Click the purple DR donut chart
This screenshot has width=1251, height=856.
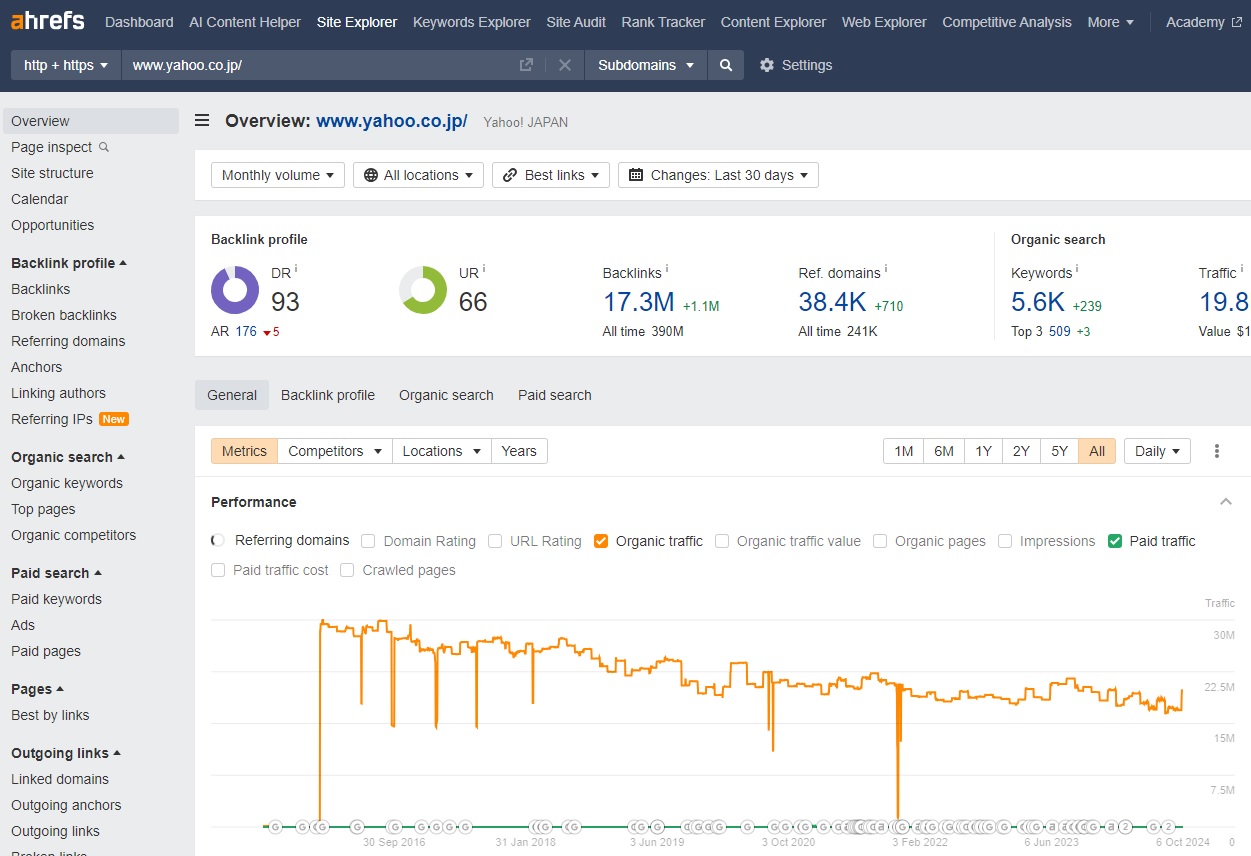(x=235, y=290)
